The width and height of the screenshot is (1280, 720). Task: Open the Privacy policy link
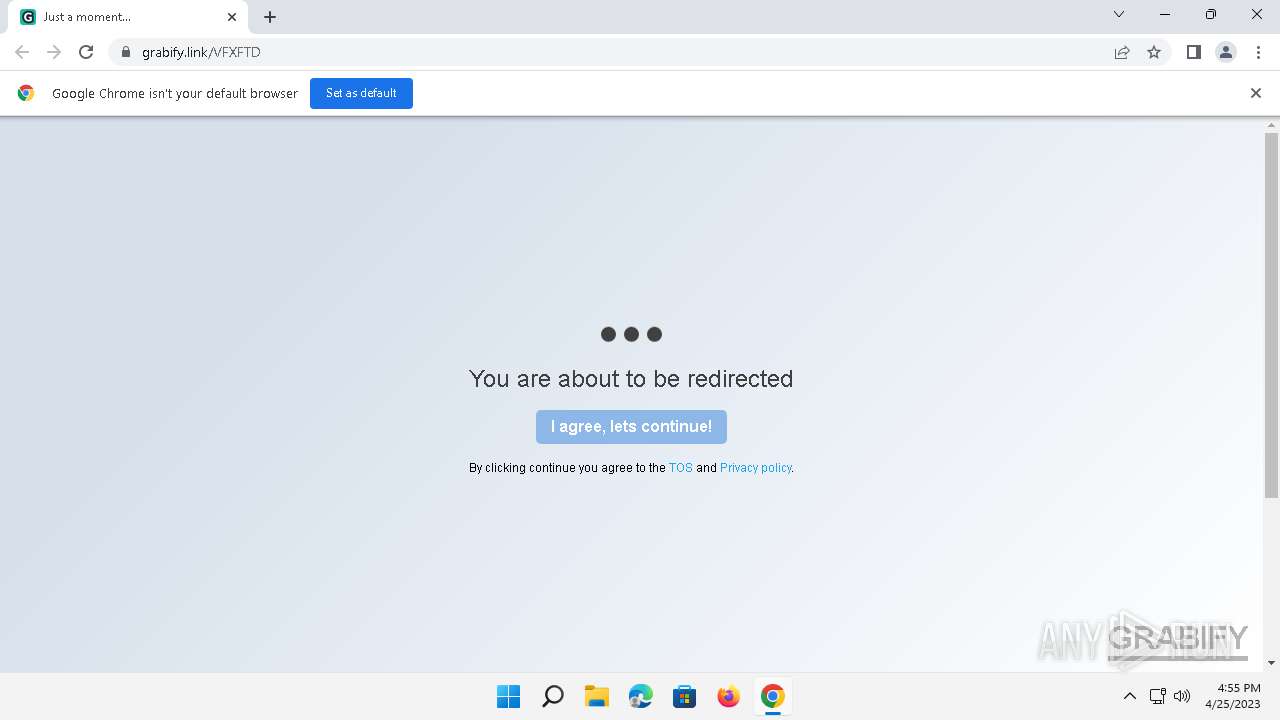(755, 468)
